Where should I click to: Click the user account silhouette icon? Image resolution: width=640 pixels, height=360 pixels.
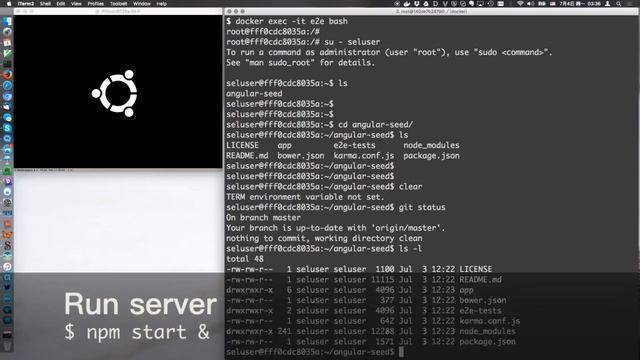607,4
